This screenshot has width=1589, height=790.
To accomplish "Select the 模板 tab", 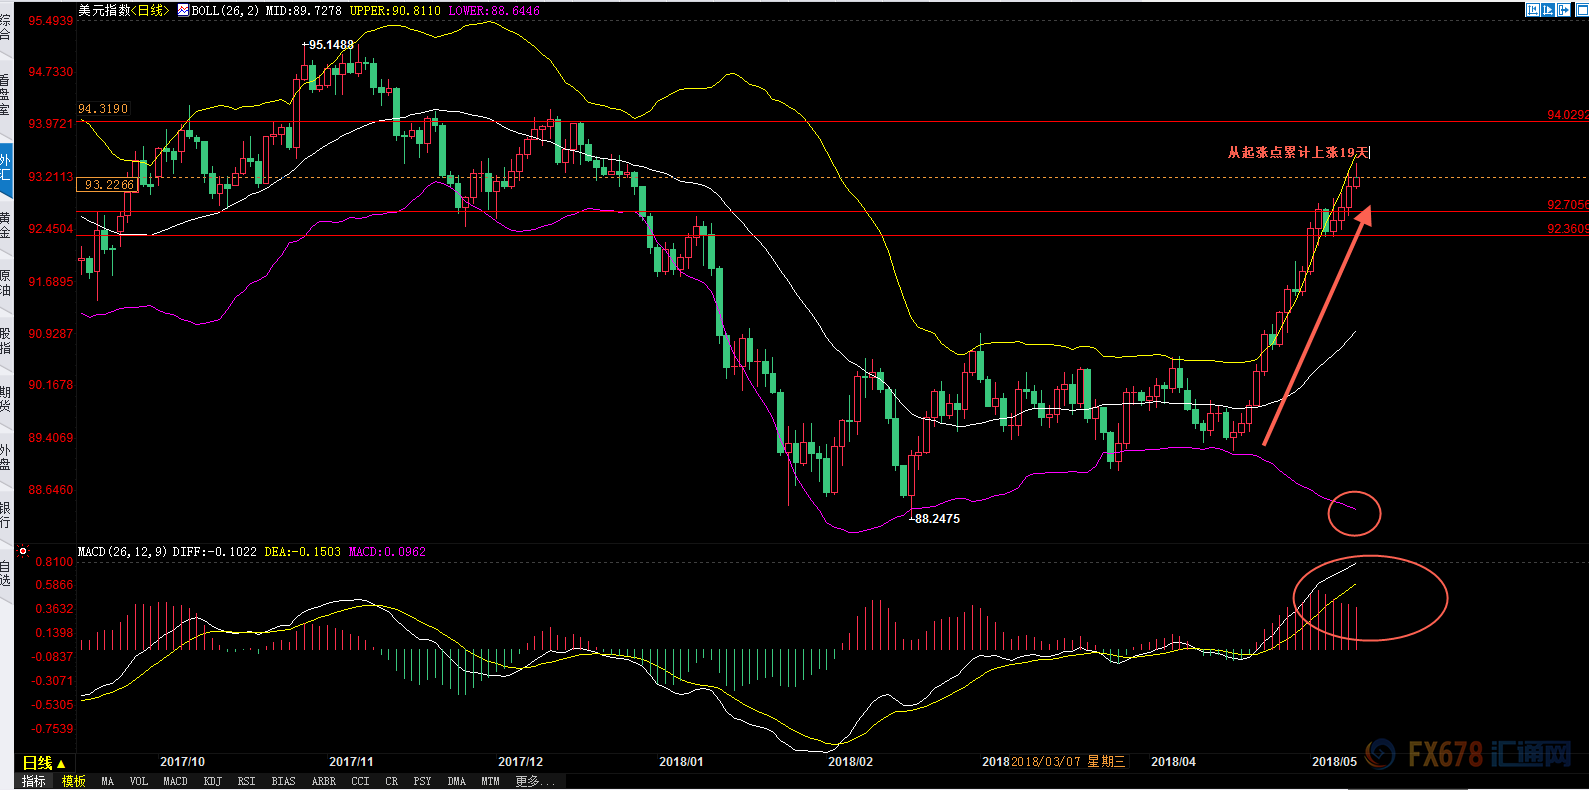I will point(74,781).
